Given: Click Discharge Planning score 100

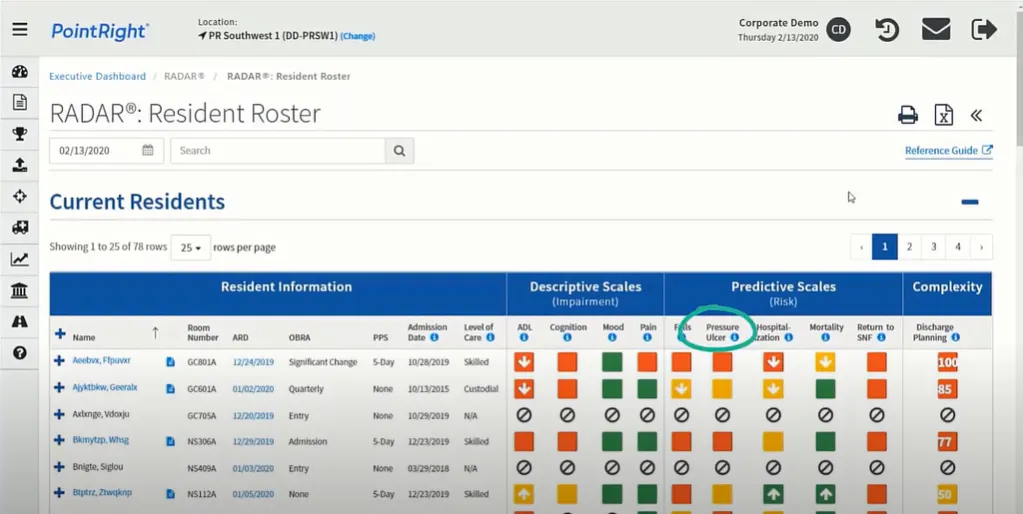Looking at the screenshot, I should (x=947, y=362).
